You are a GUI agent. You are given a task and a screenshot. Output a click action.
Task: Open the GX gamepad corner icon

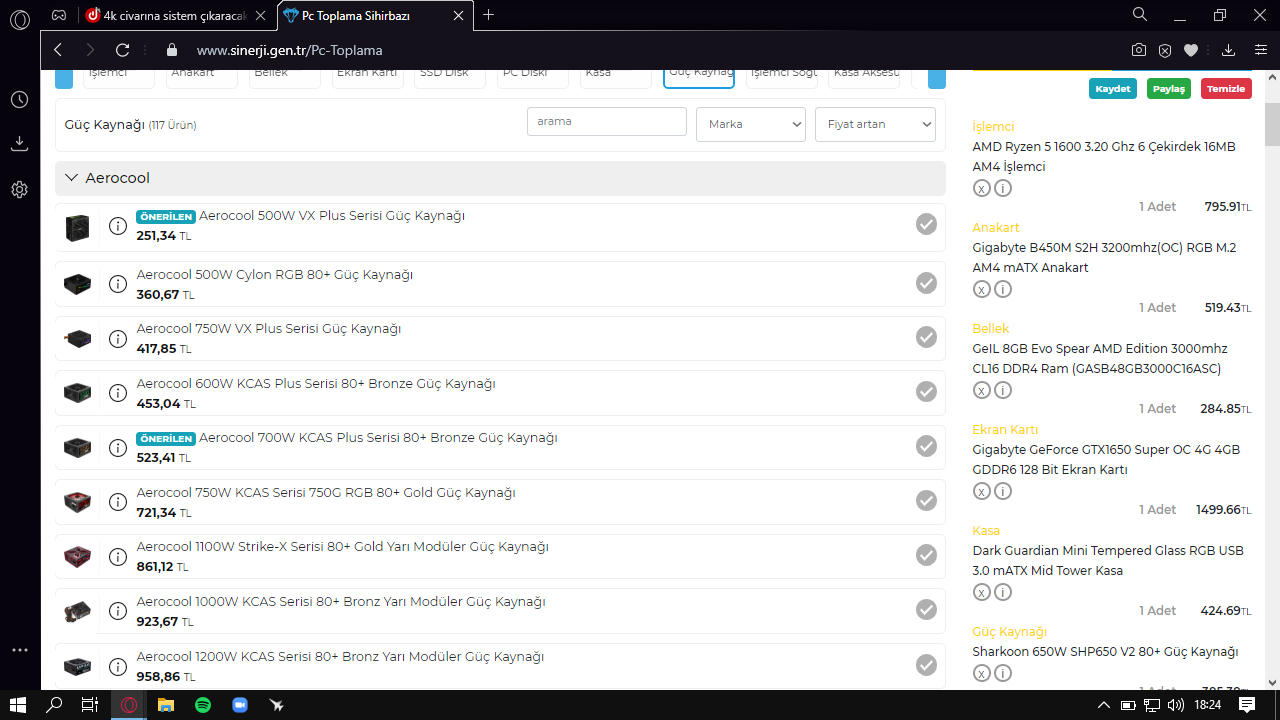60,15
